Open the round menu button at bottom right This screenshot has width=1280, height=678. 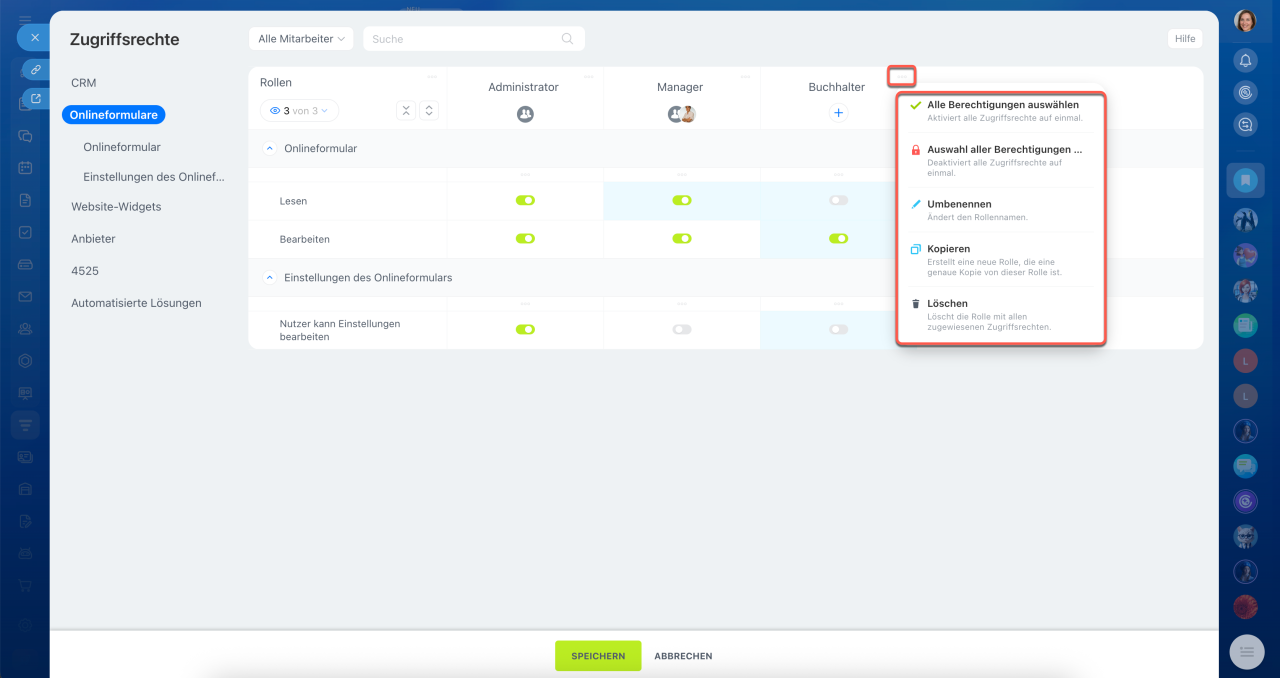1247,652
